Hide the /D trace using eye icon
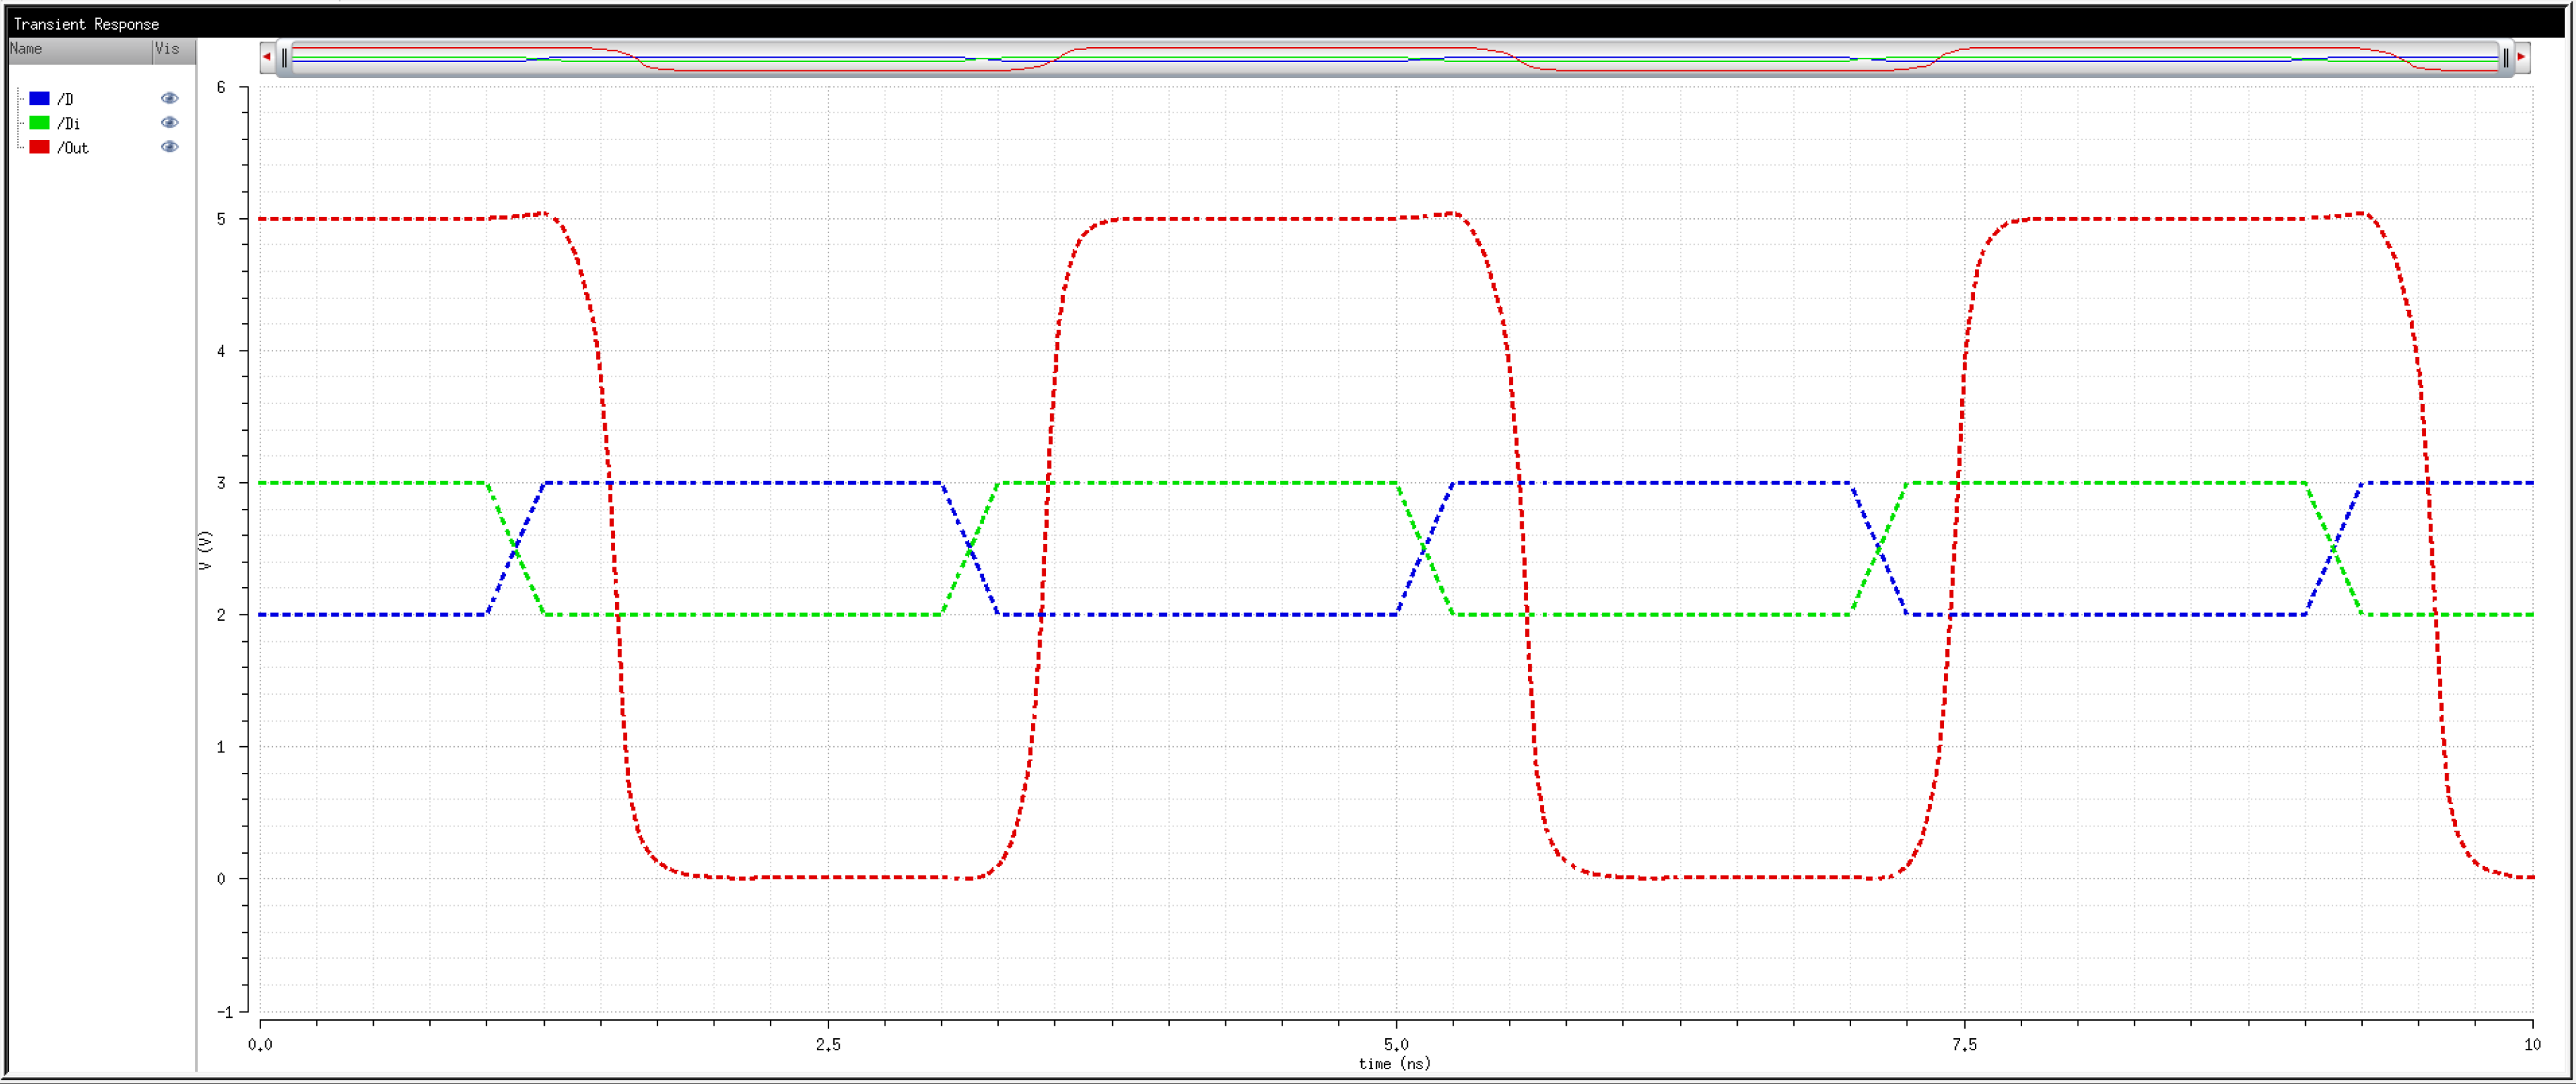The image size is (2576, 1084). coord(169,98)
